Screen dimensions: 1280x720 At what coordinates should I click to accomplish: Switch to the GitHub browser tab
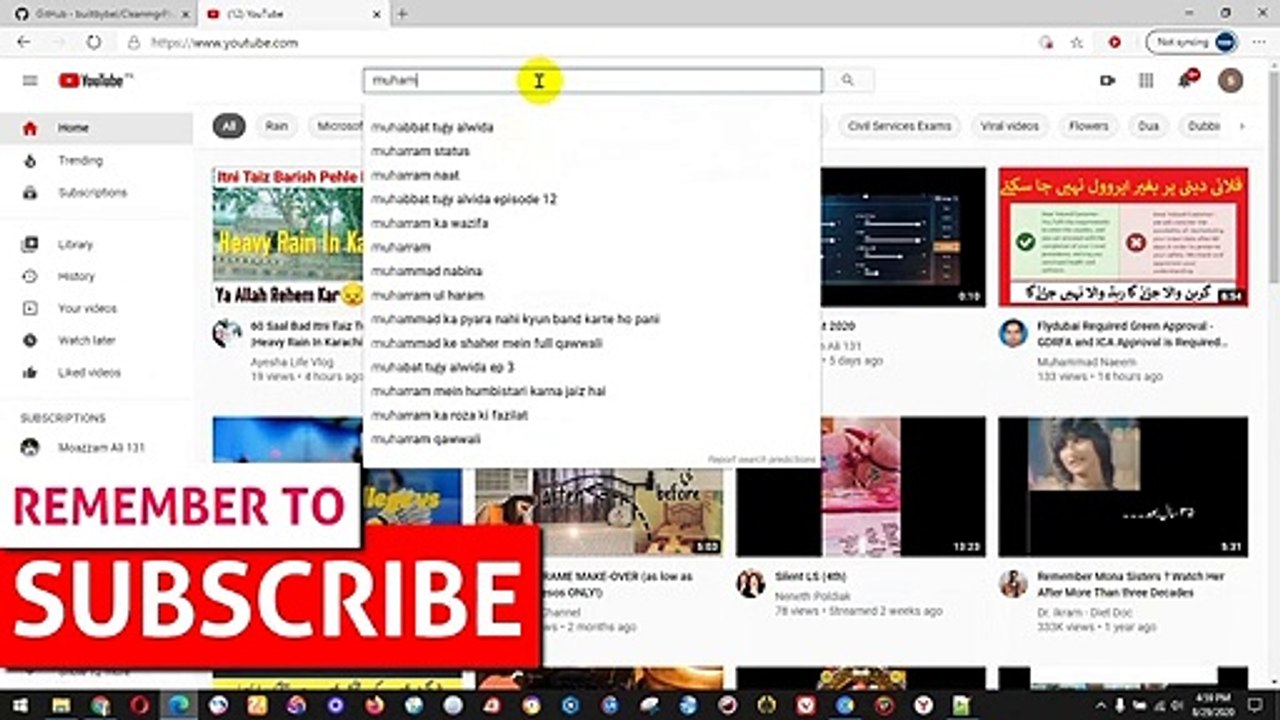coord(98,14)
